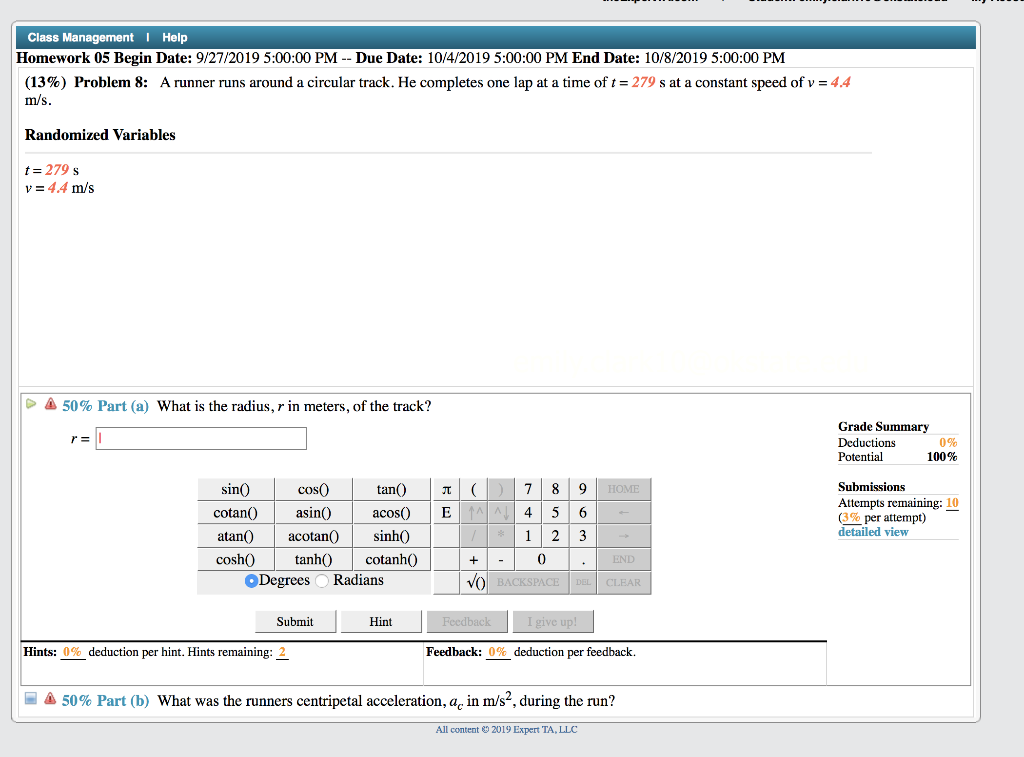The image size is (1024, 757).
Task: Click the scientific notation E key
Action: pos(446,512)
